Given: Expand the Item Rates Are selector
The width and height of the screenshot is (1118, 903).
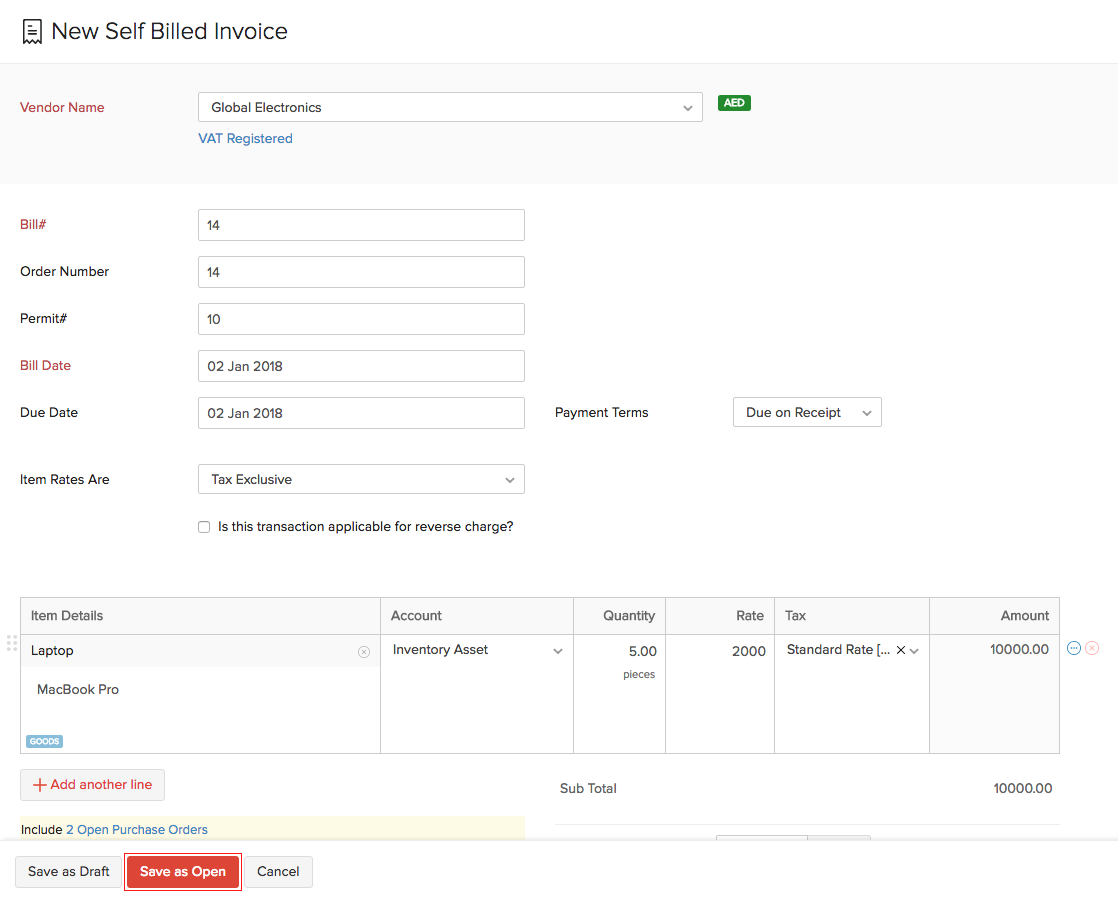Looking at the screenshot, I should [x=361, y=479].
